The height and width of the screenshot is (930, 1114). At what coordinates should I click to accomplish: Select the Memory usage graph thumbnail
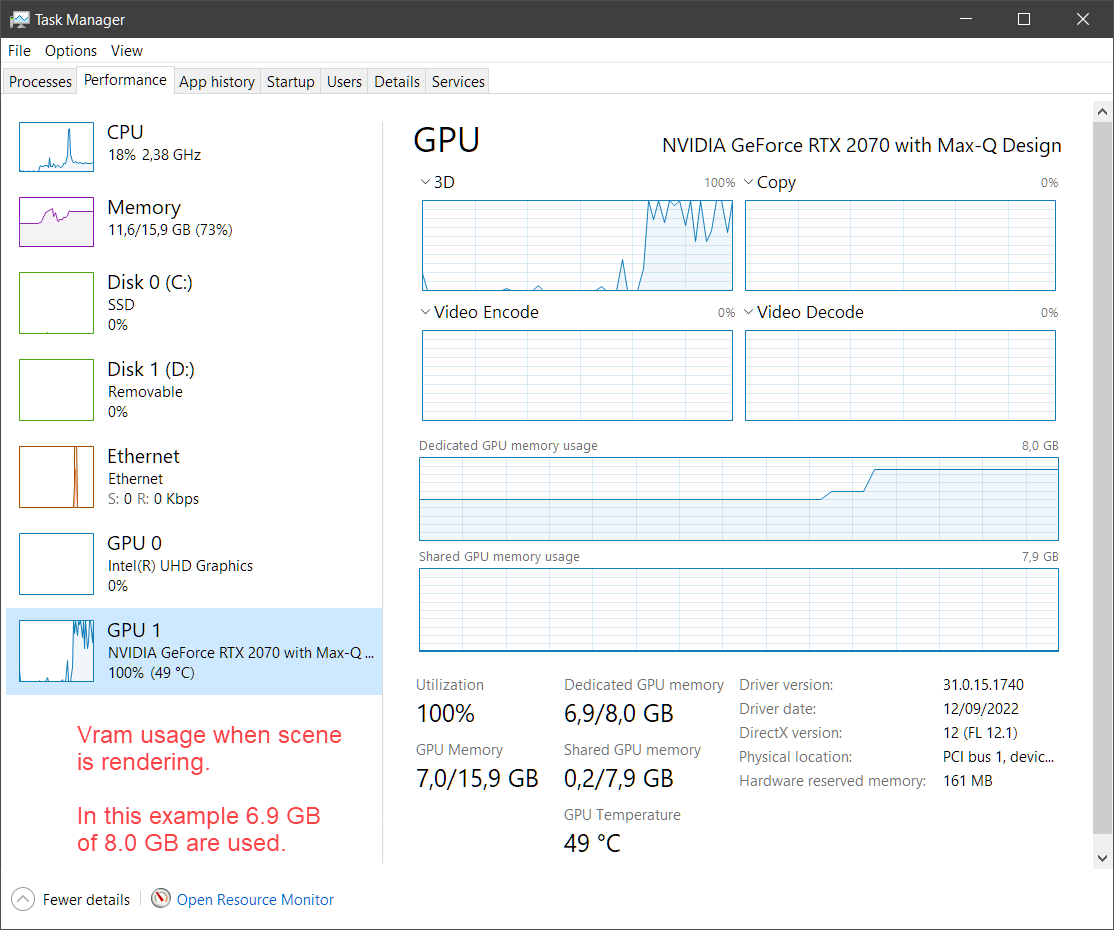tap(56, 221)
